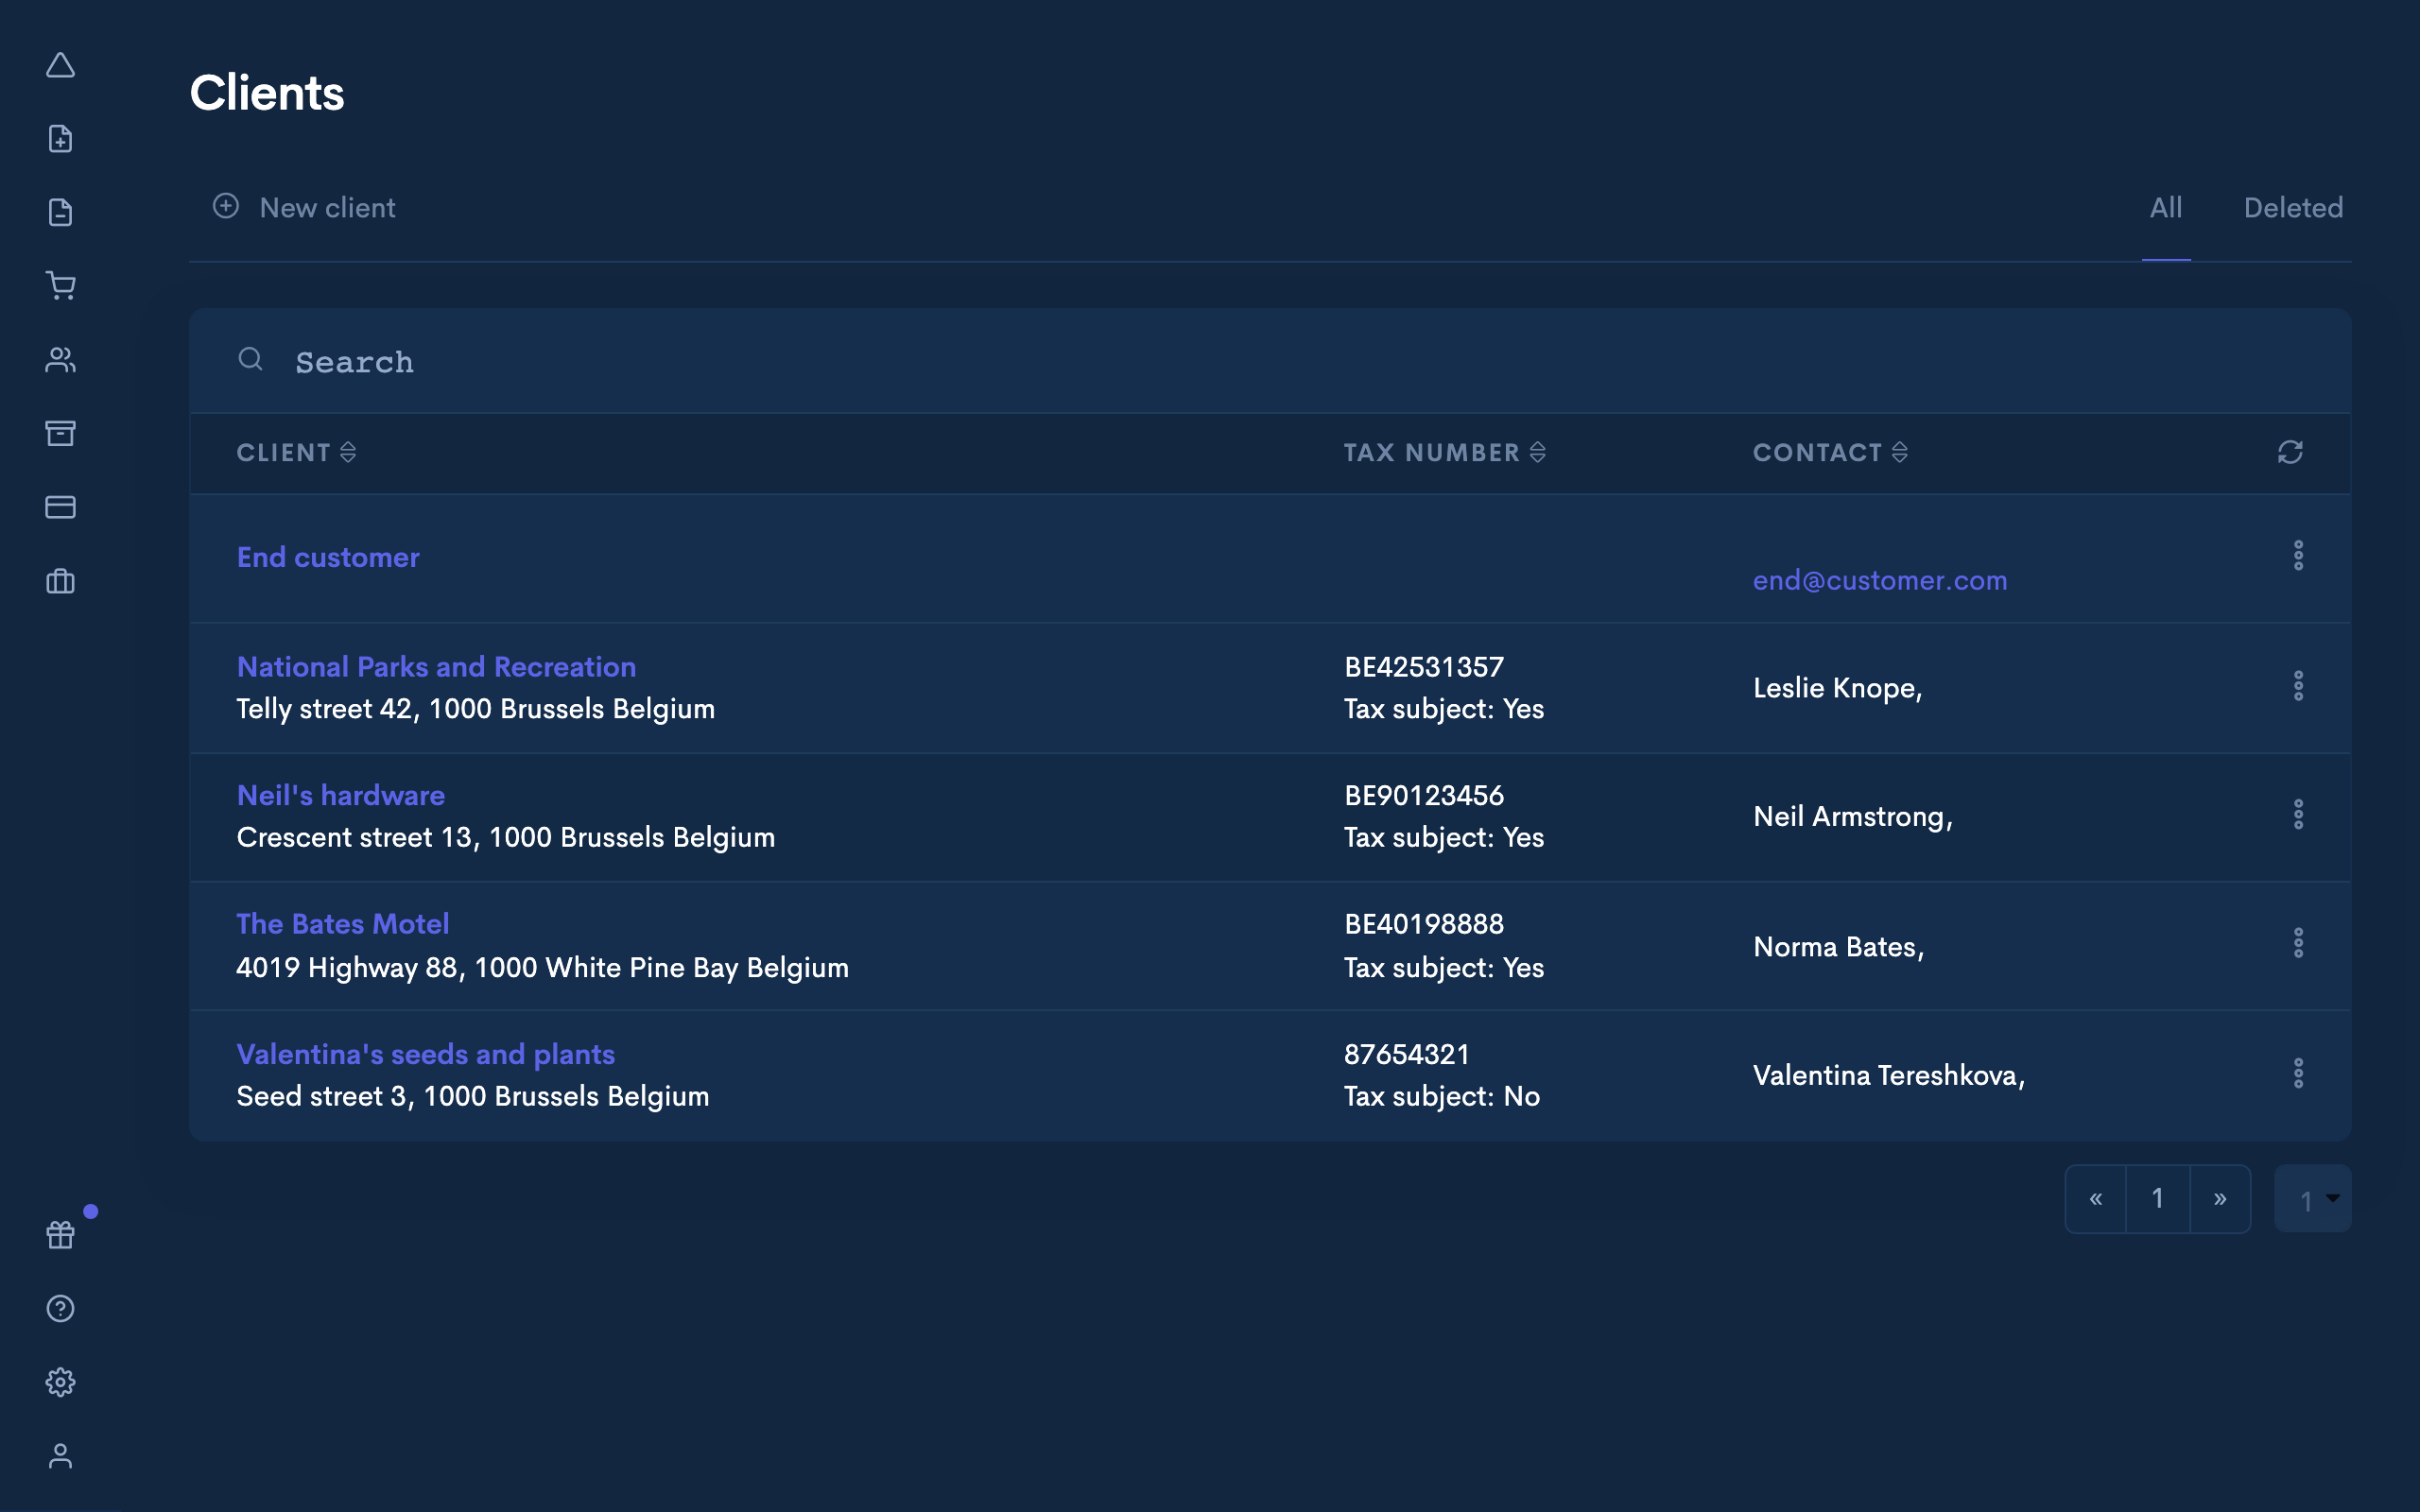Open options menu for The Bates Motel row
2420x1512 pixels.
click(2300, 943)
